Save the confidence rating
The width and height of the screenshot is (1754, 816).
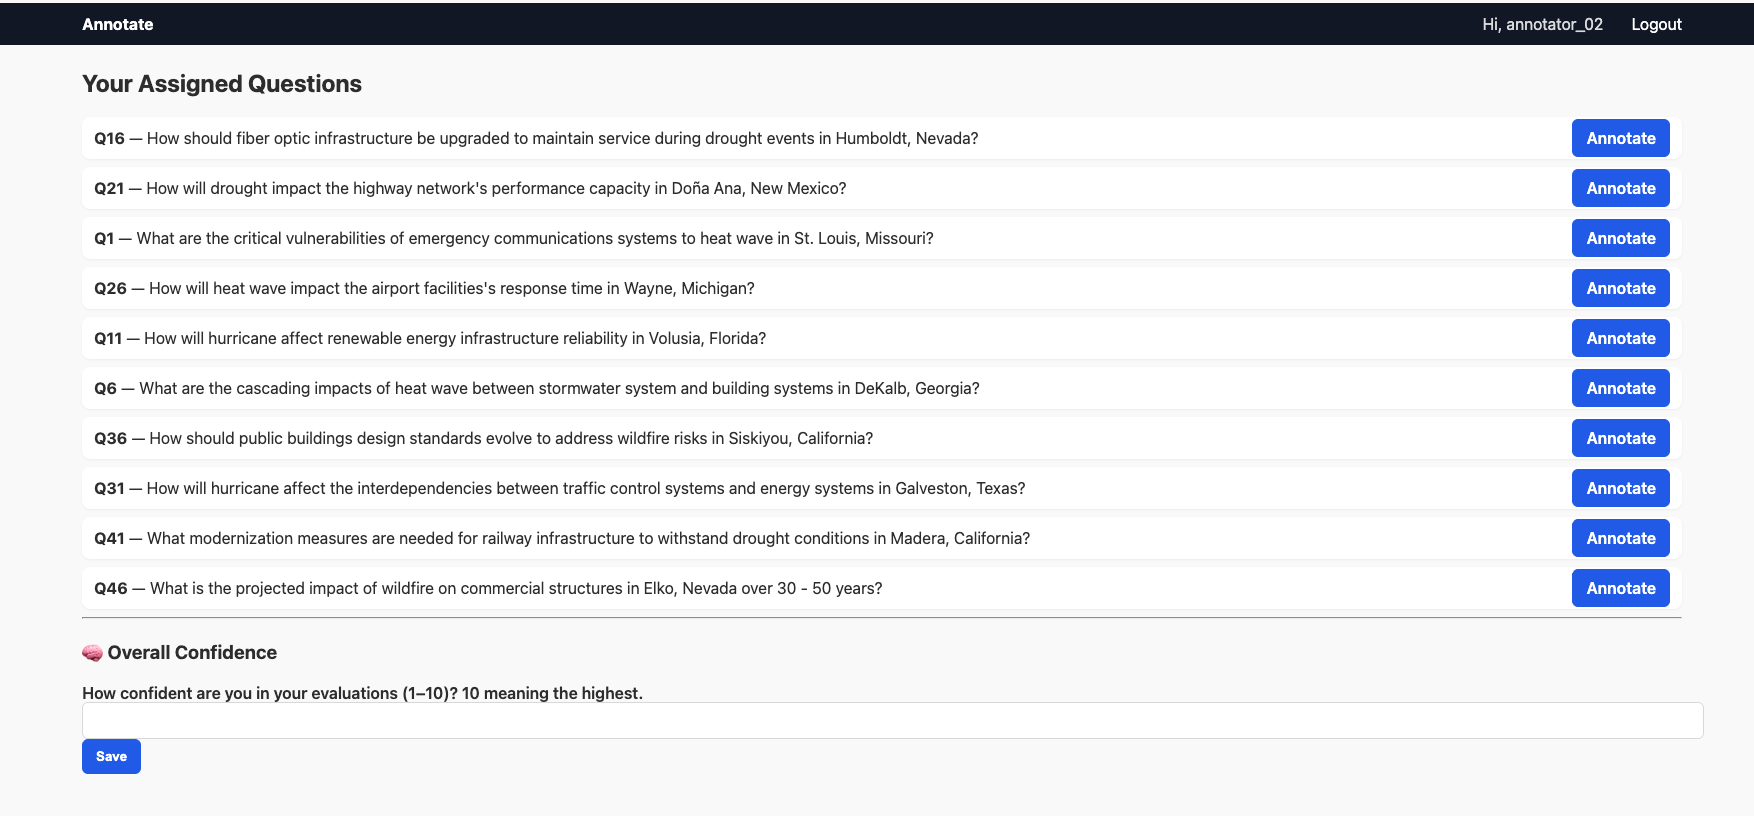111,756
